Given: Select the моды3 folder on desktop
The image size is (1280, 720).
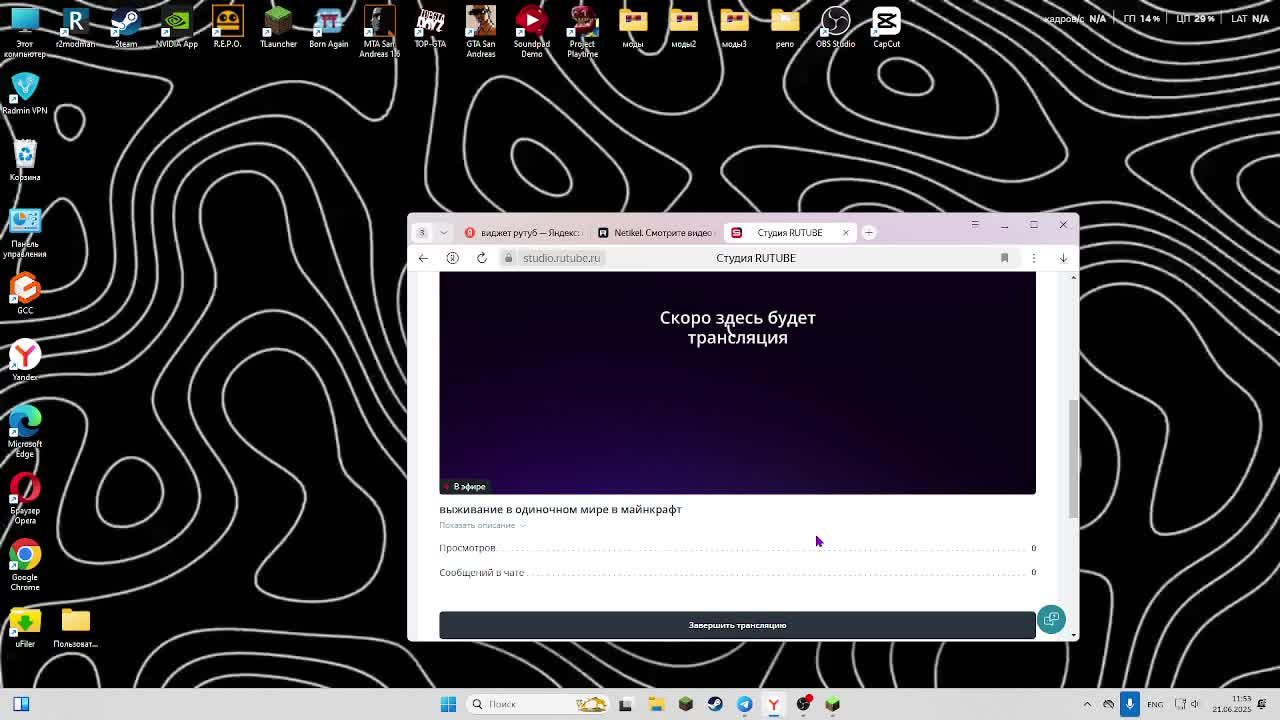Looking at the screenshot, I should click(x=734, y=28).
